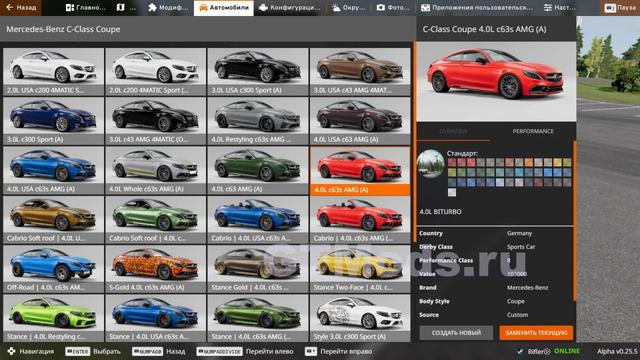
Task: Click the ENTER key hint for Выбрать
Action: [78, 351]
